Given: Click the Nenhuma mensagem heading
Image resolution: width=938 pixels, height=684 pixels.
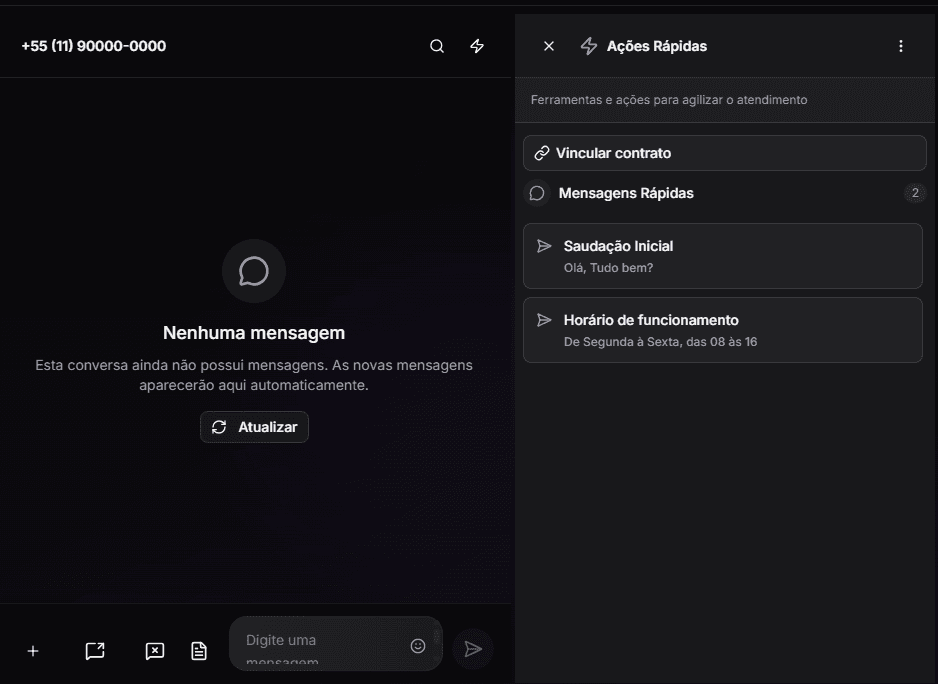Looking at the screenshot, I should [x=254, y=333].
